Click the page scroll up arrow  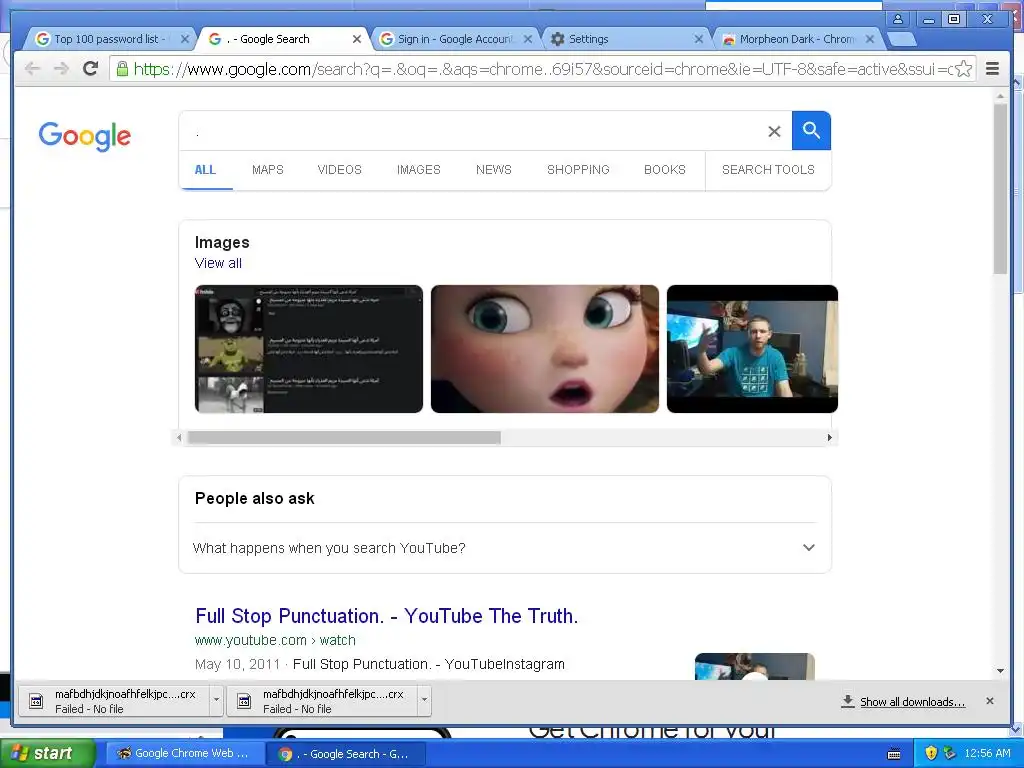coord(1000,97)
